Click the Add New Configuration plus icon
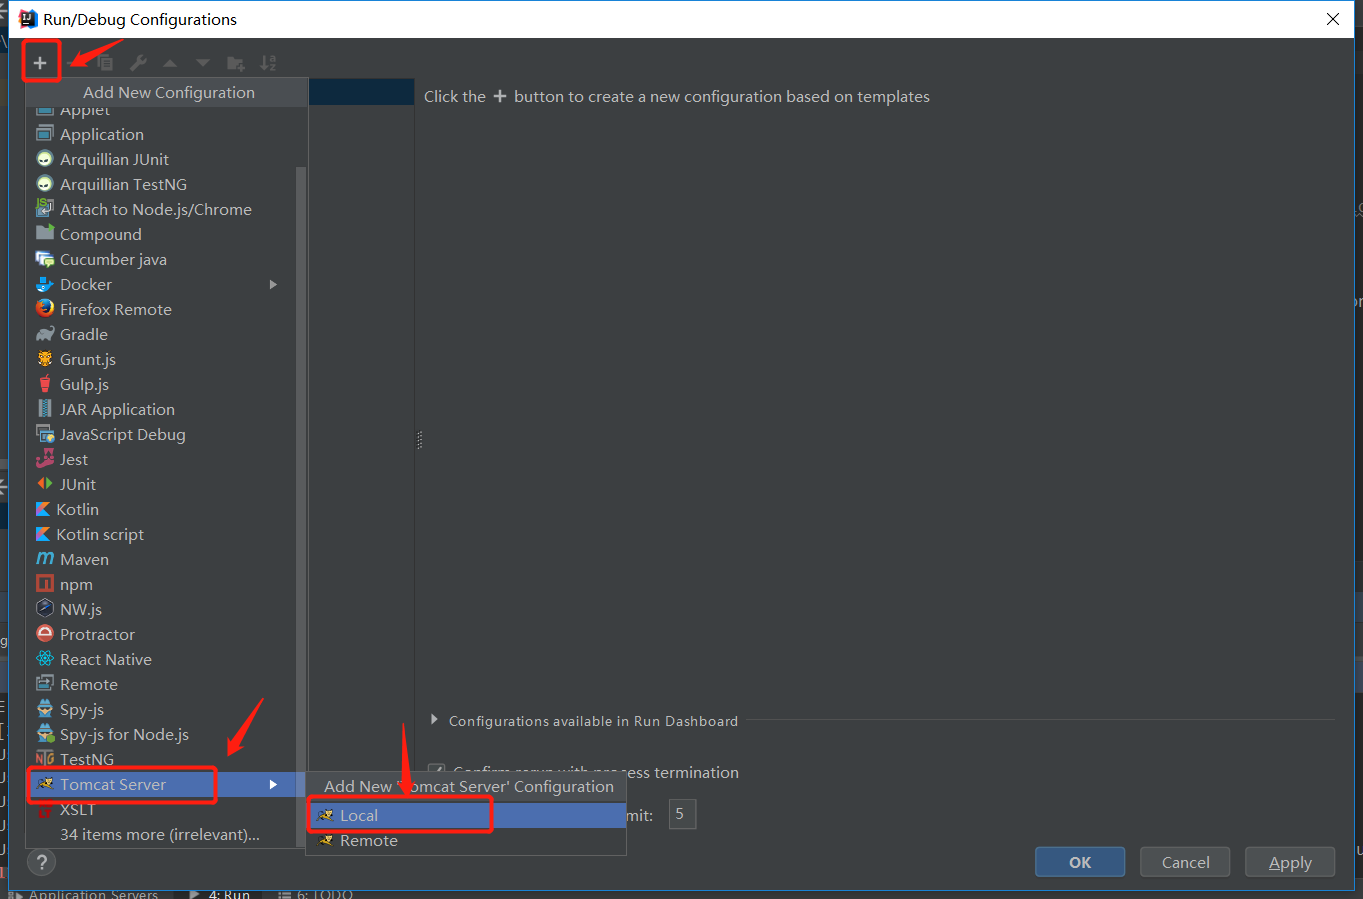This screenshot has height=899, width=1363. pyautogui.click(x=41, y=62)
